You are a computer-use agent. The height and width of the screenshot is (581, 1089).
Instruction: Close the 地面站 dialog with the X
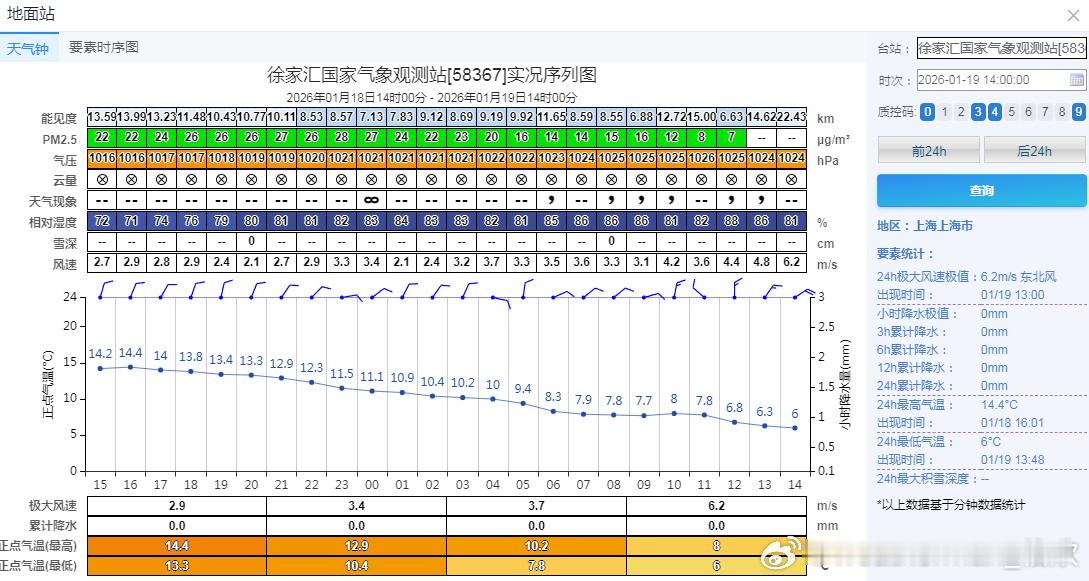click(1073, 15)
